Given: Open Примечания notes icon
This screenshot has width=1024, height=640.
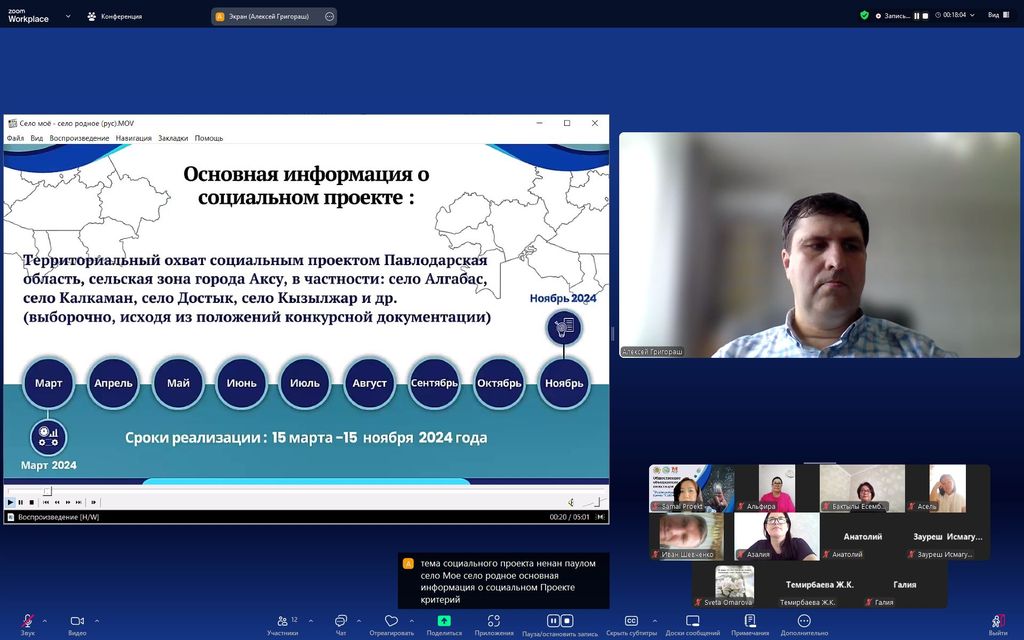Looking at the screenshot, I should (x=750, y=623).
